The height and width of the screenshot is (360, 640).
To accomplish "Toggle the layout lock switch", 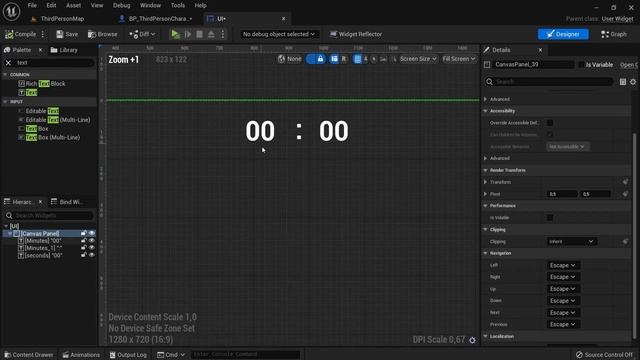I will click(x=316, y=59).
